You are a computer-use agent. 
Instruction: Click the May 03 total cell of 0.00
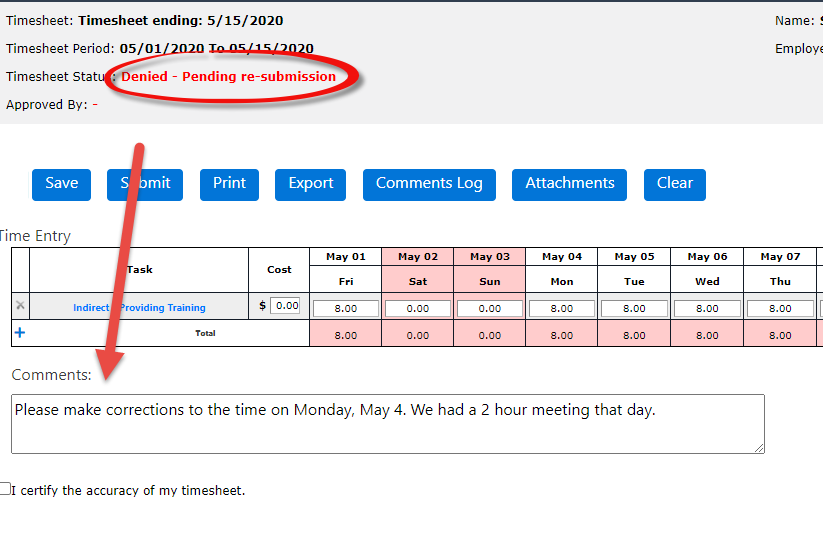(x=490, y=335)
